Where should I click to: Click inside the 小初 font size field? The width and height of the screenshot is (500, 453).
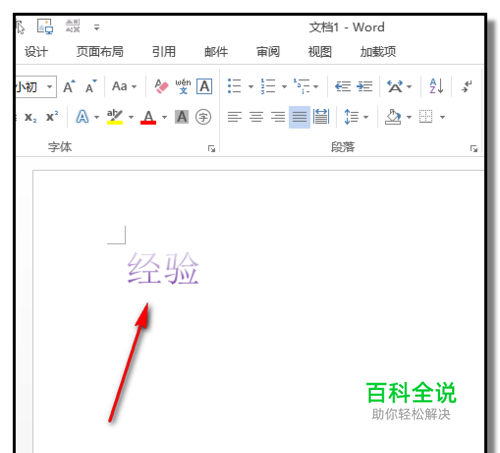point(30,87)
